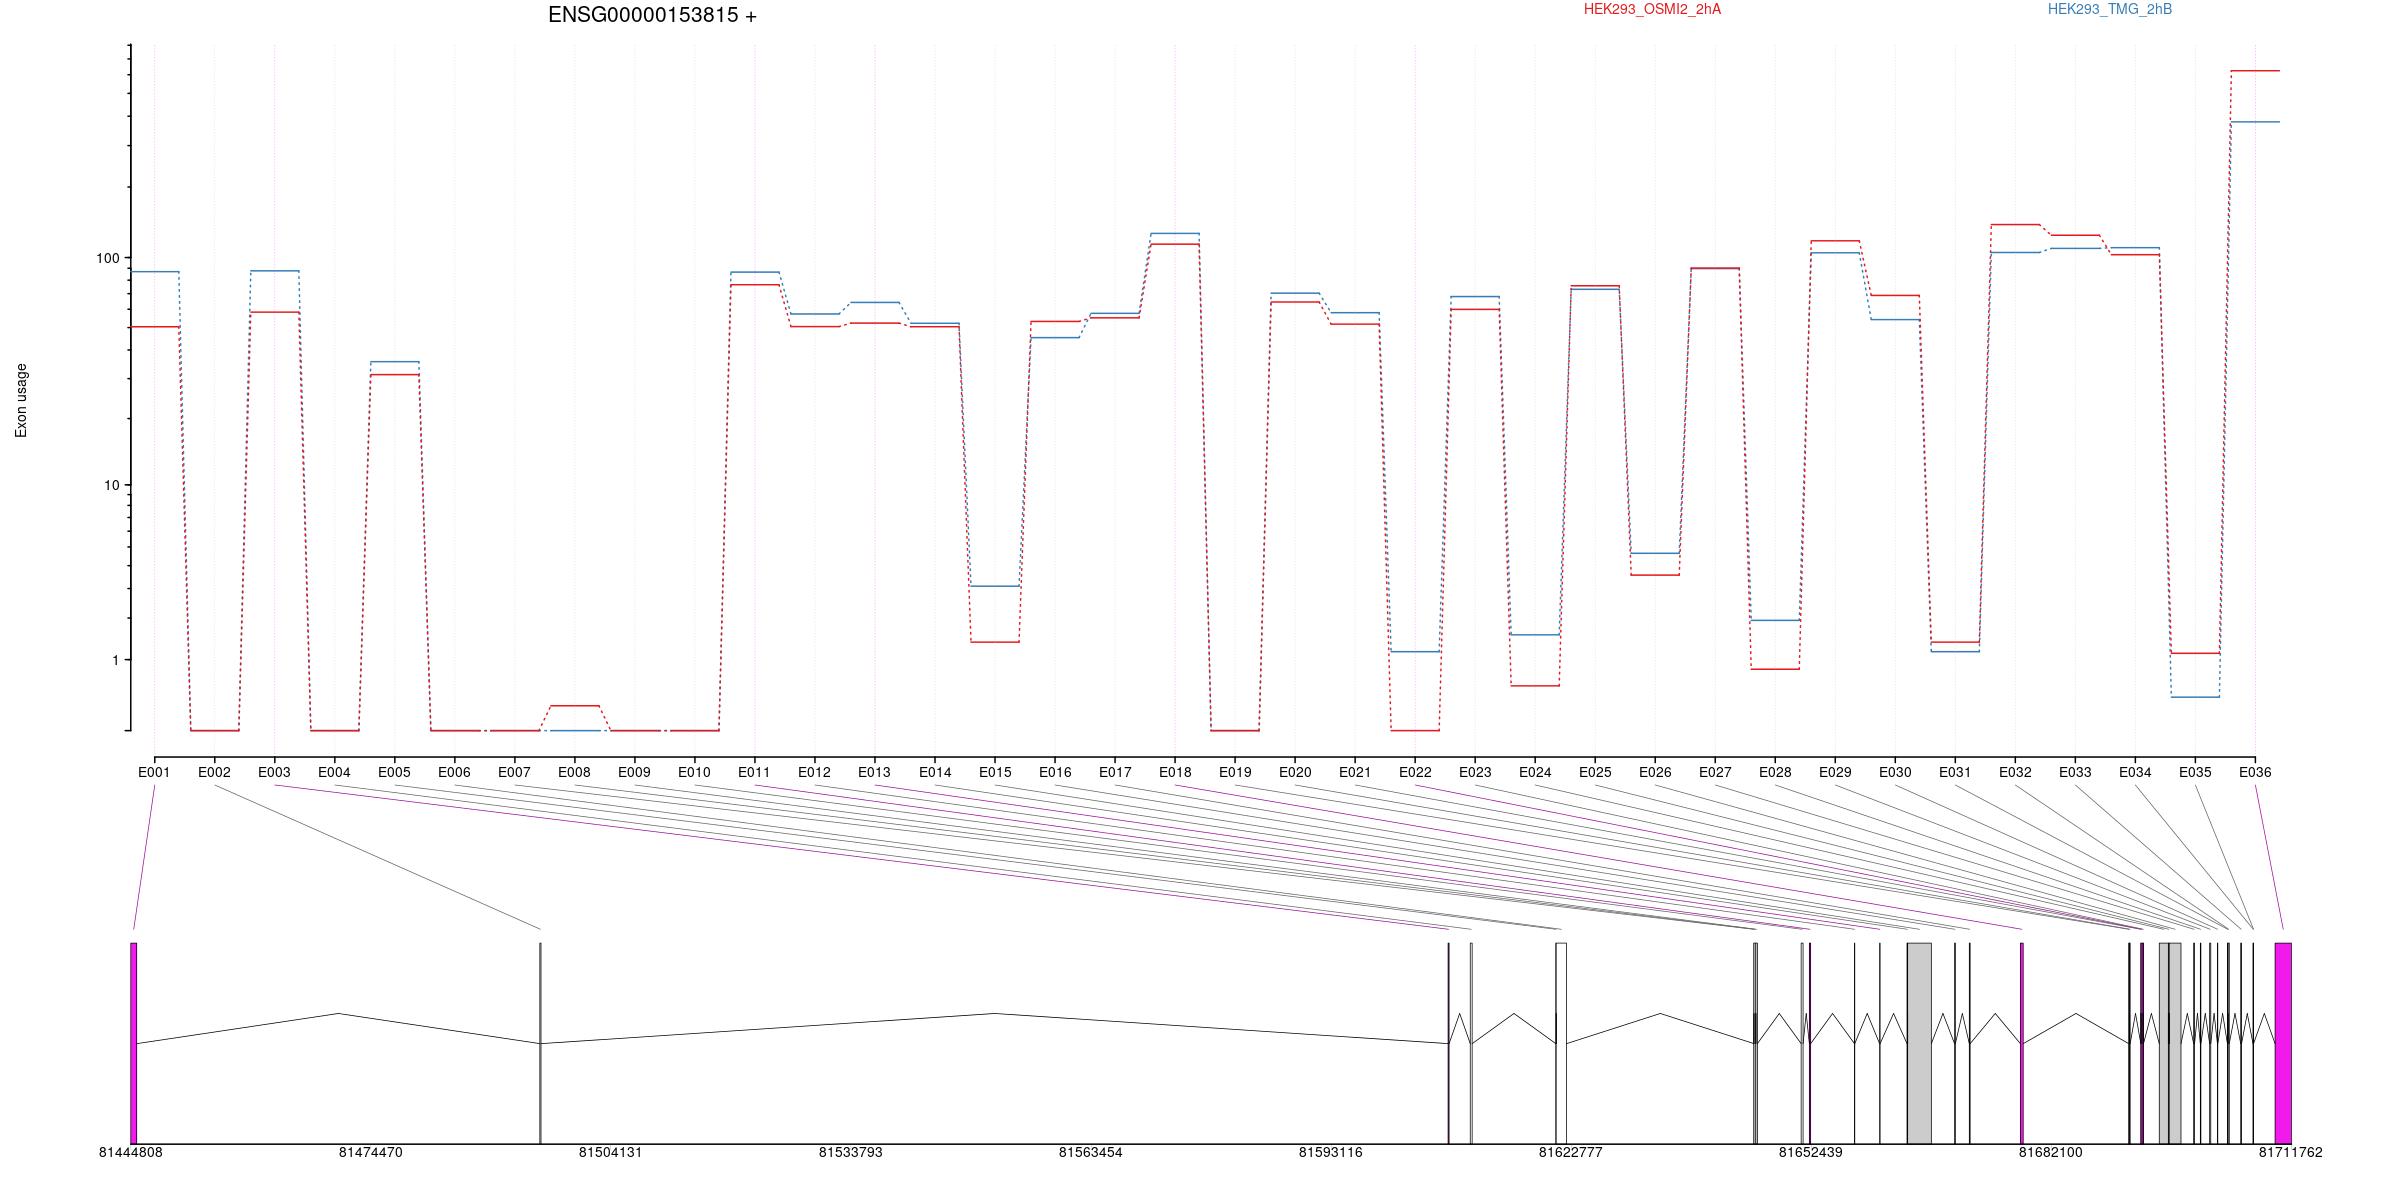Click the gene title ENSG00000153815 +
Image resolution: width=2400 pixels, height=1200 pixels.
[652, 15]
